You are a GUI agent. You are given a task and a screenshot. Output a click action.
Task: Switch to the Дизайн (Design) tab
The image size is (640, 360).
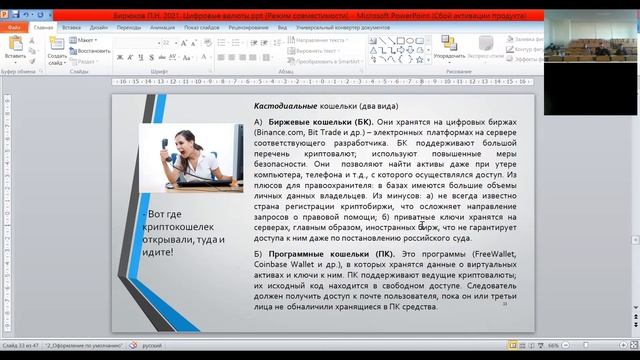(x=99, y=27)
